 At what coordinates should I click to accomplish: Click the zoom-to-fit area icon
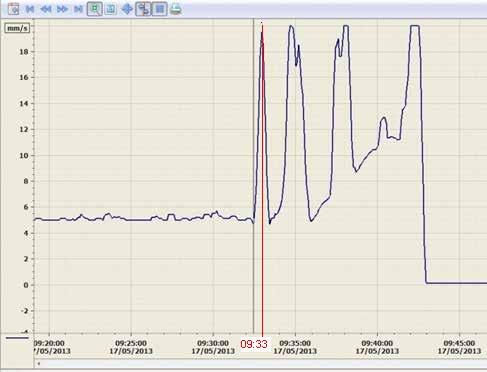111,9
